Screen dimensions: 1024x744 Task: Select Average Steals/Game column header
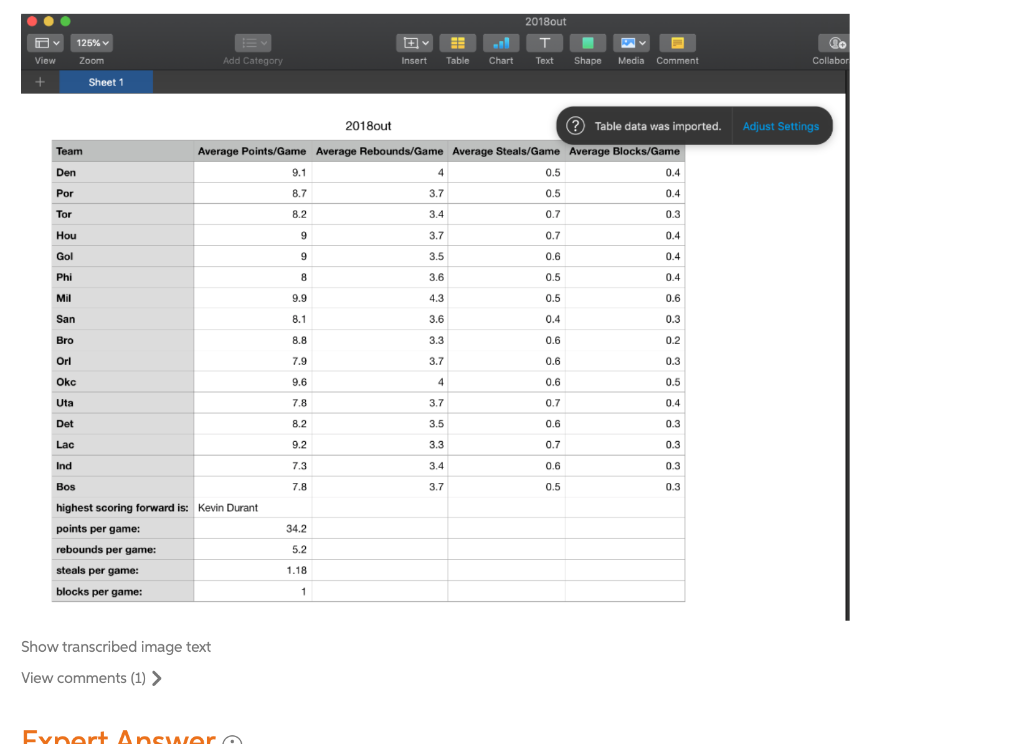point(506,151)
